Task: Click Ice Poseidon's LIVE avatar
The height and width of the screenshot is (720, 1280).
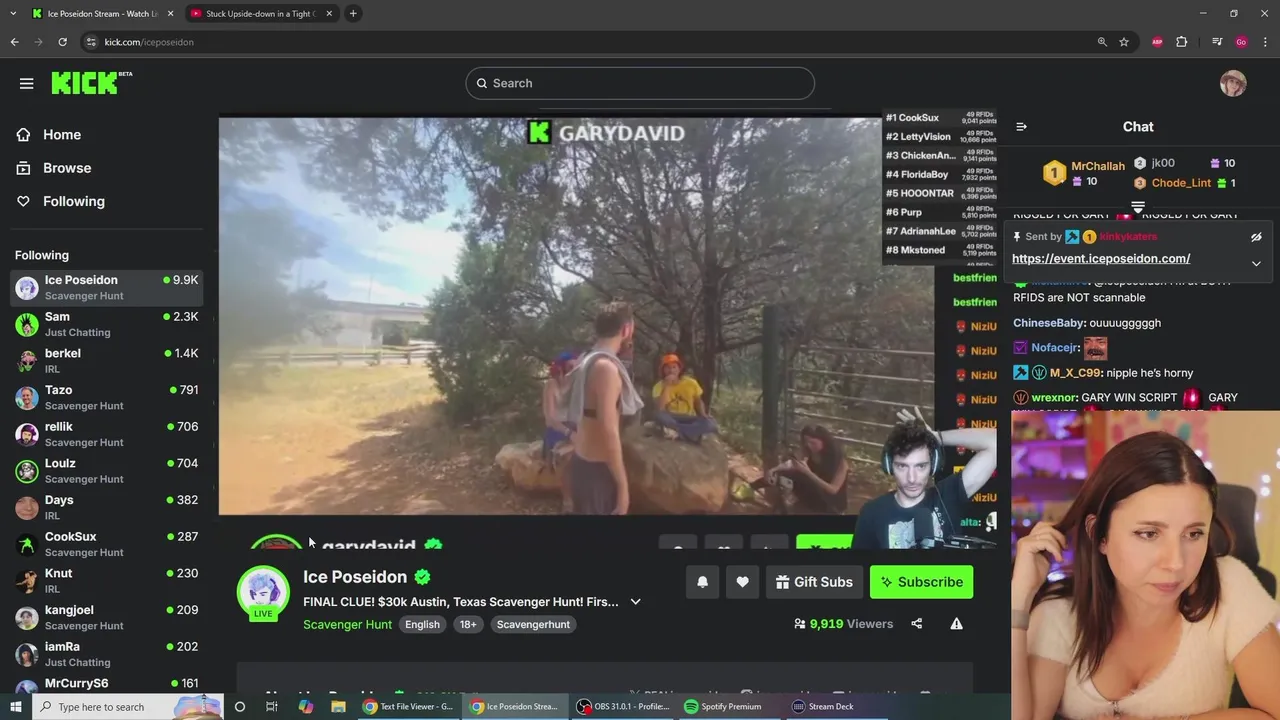Action: click(263, 592)
